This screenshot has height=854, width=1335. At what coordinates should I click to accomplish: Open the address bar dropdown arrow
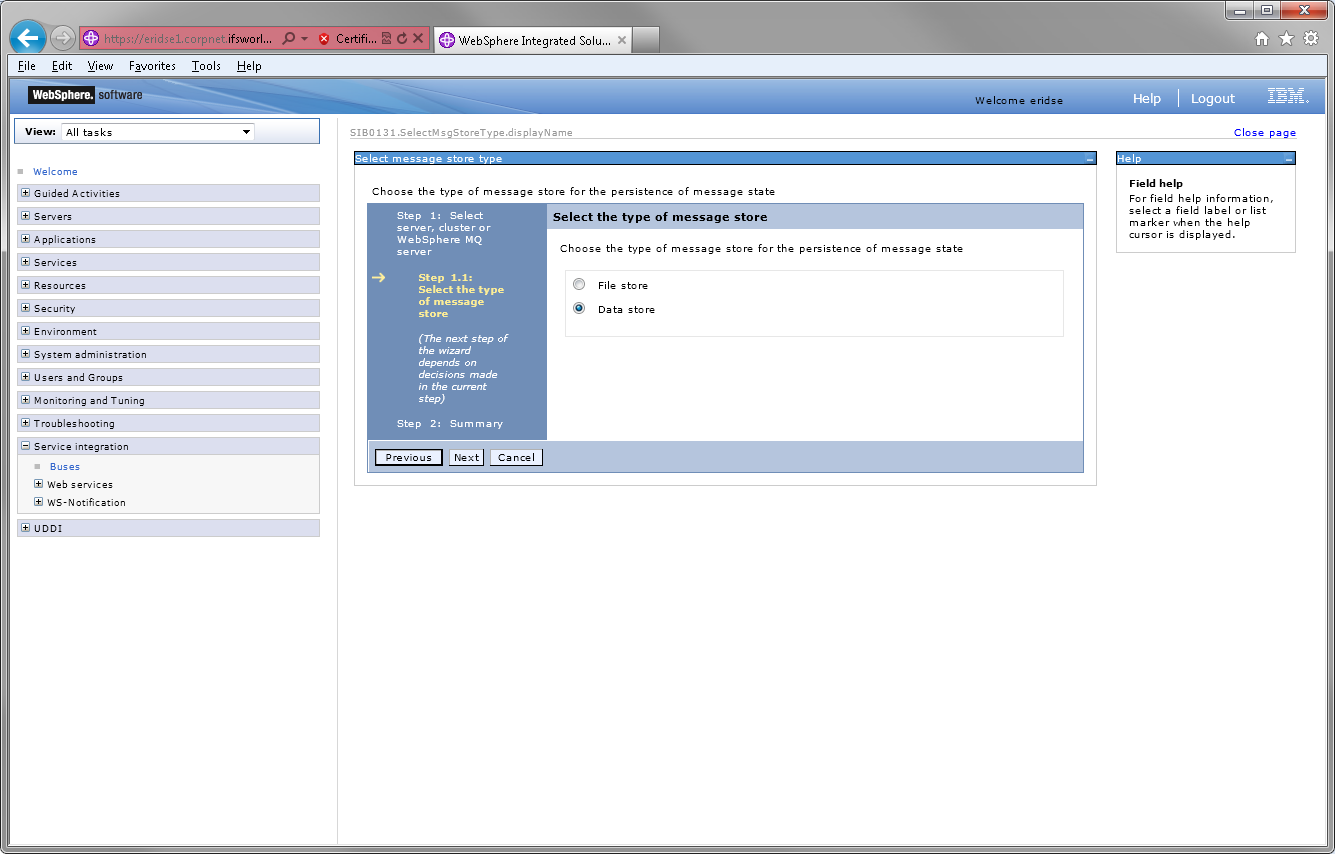coord(304,39)
